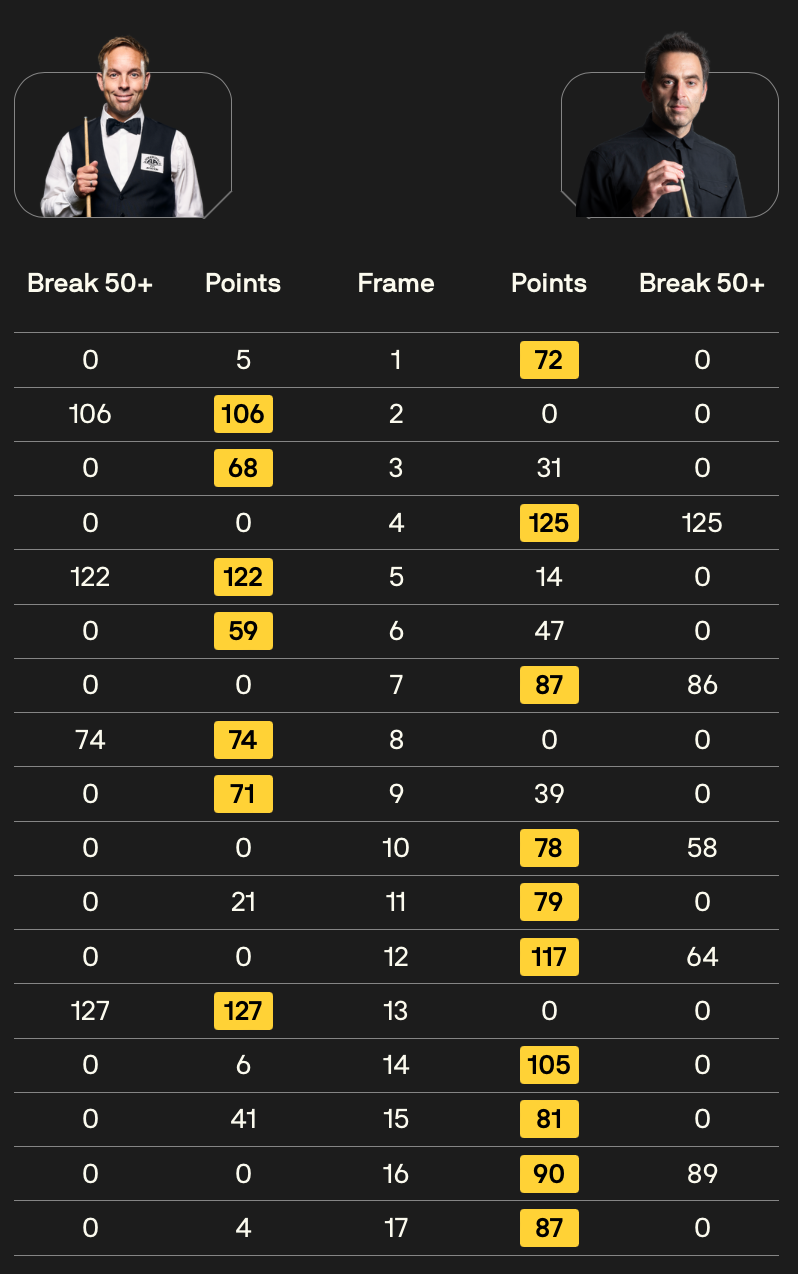Viewport: 798px width, 1274px height.
Task: Click the Frame column header
Action: point(396,283)
